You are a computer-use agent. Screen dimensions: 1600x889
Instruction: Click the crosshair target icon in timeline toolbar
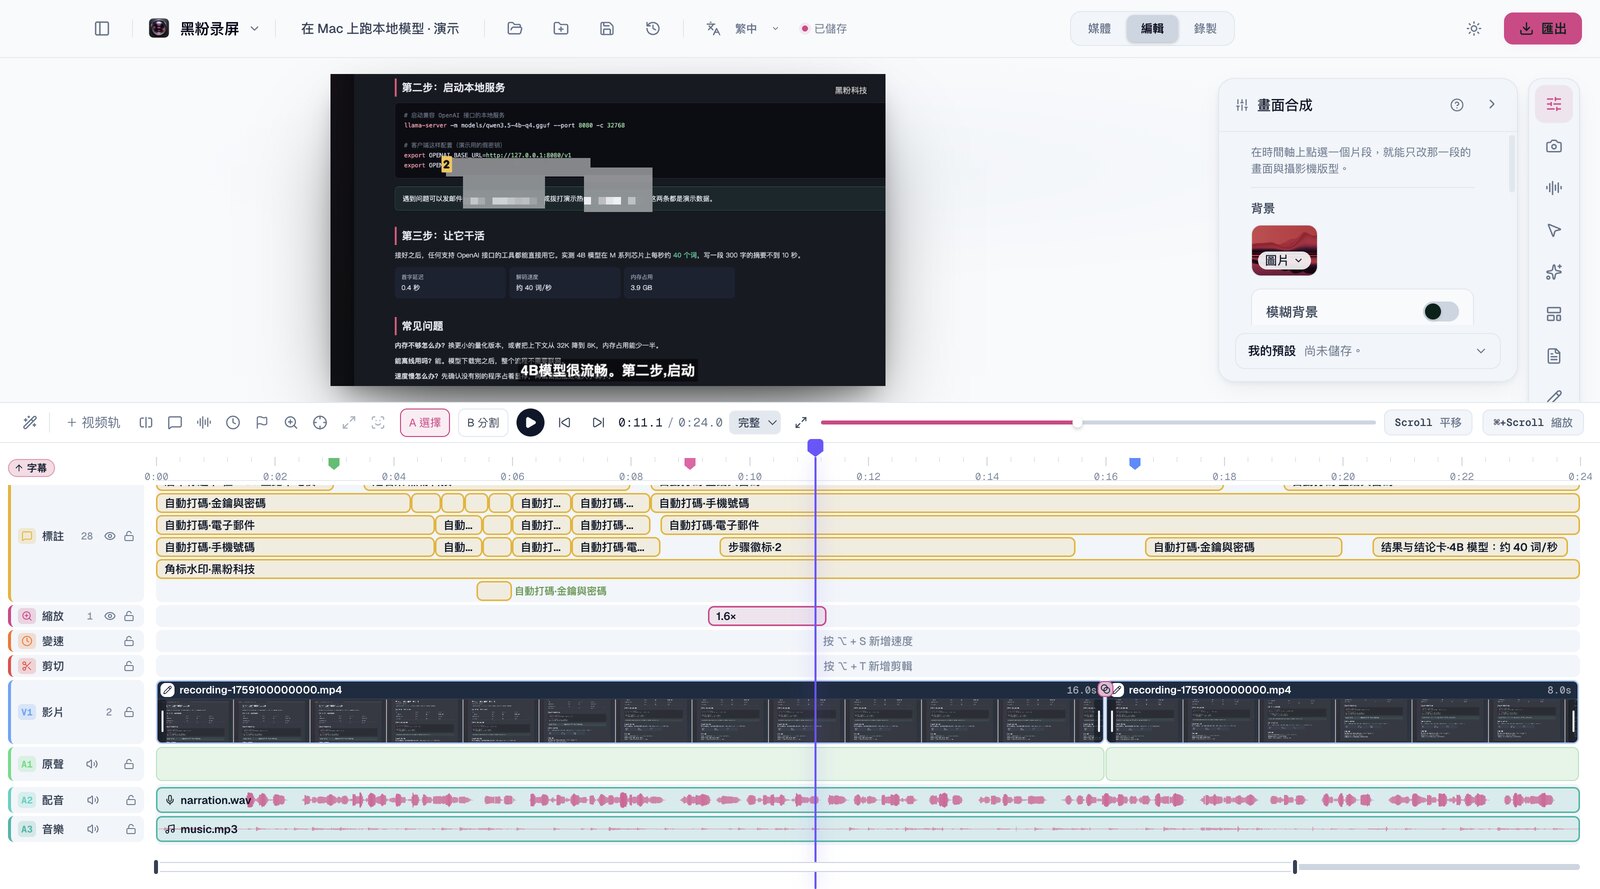(x=320, y=423)
